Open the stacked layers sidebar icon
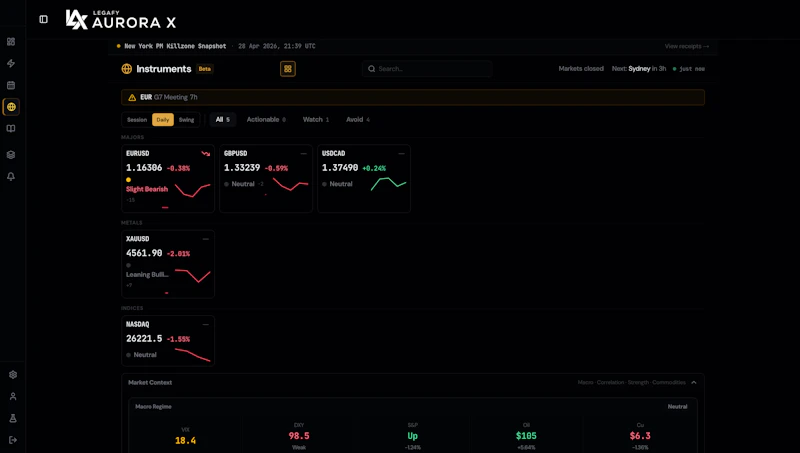 (x=11, y=155)
